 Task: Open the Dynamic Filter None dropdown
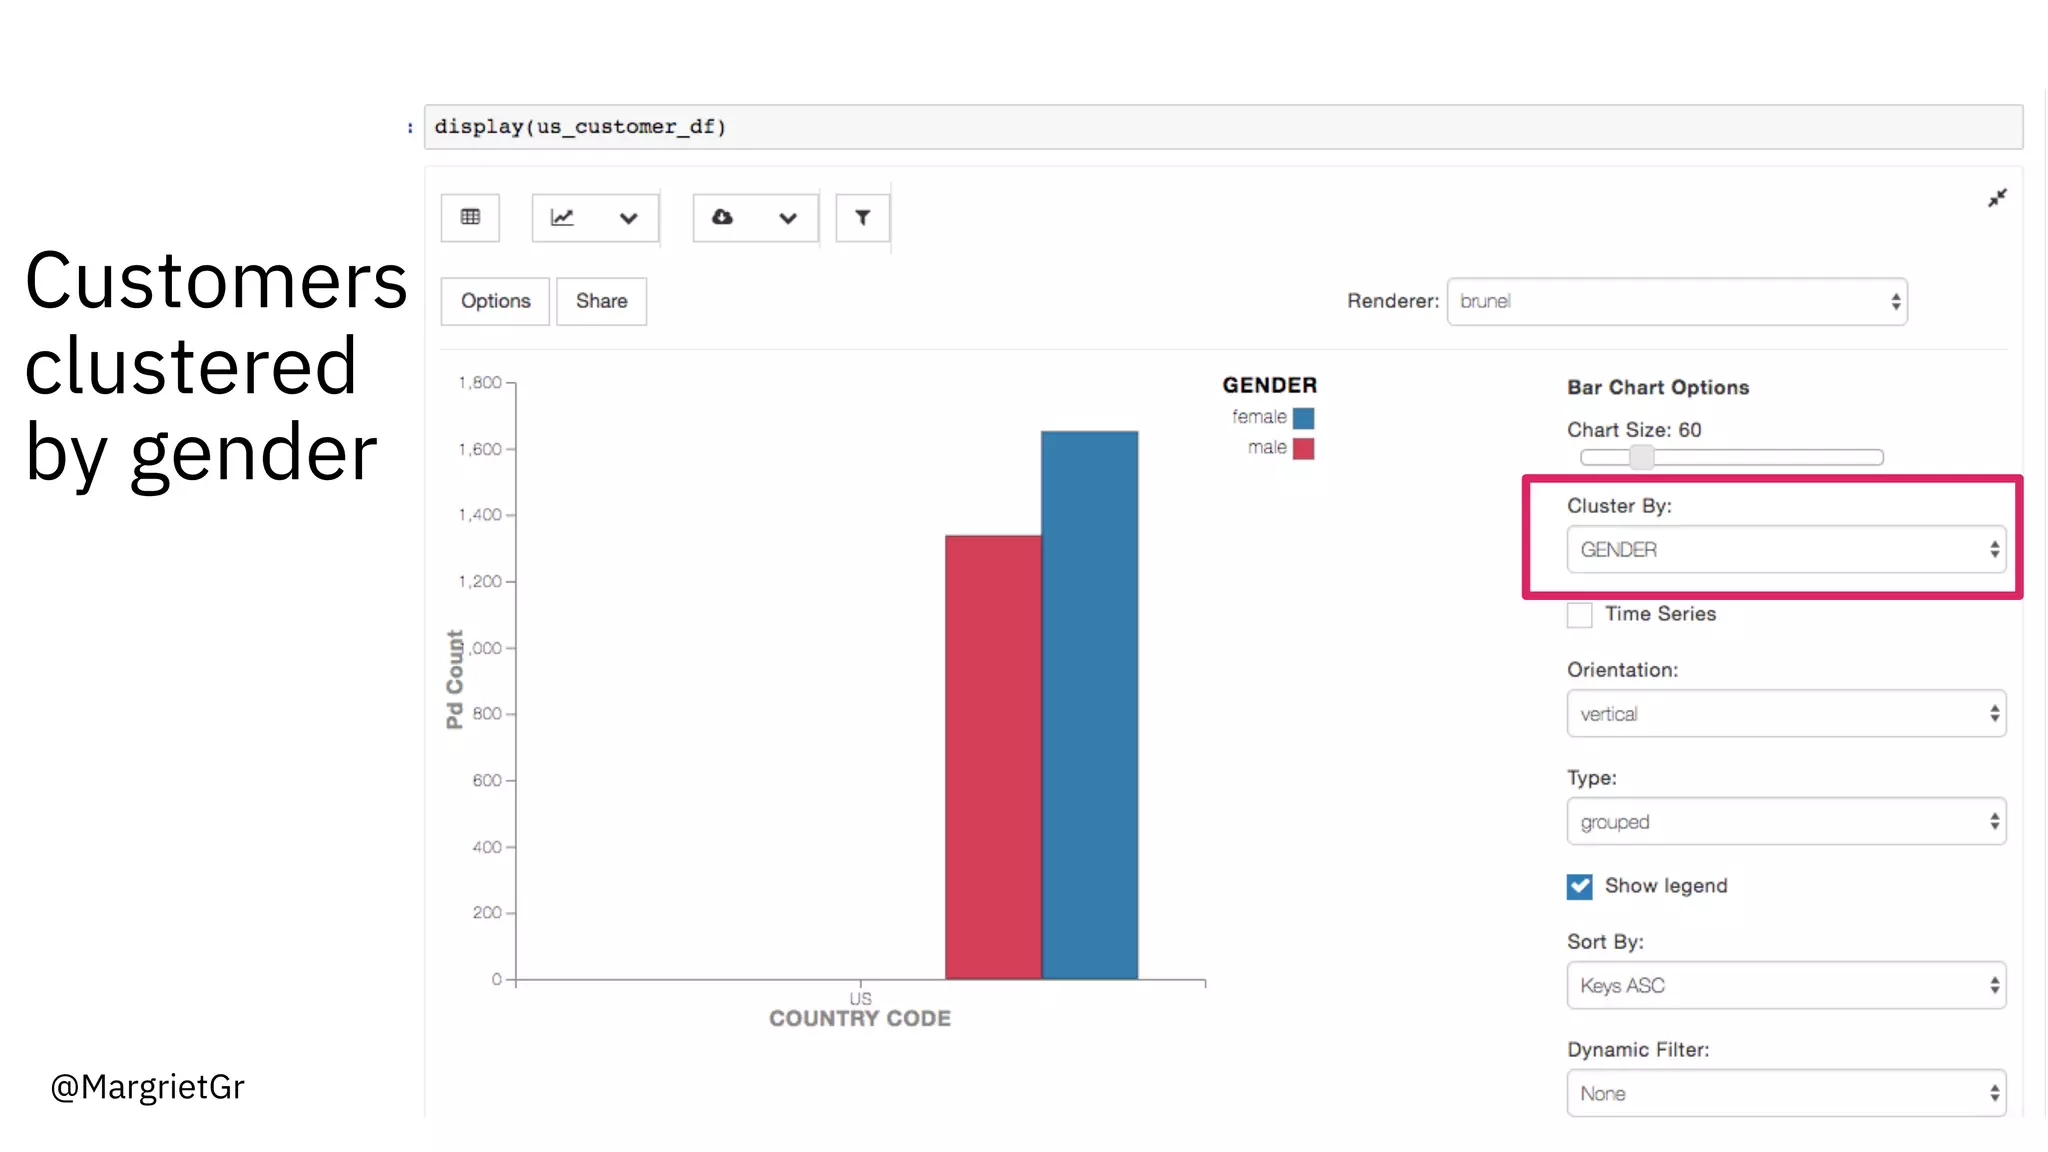click(1785, 1093)
